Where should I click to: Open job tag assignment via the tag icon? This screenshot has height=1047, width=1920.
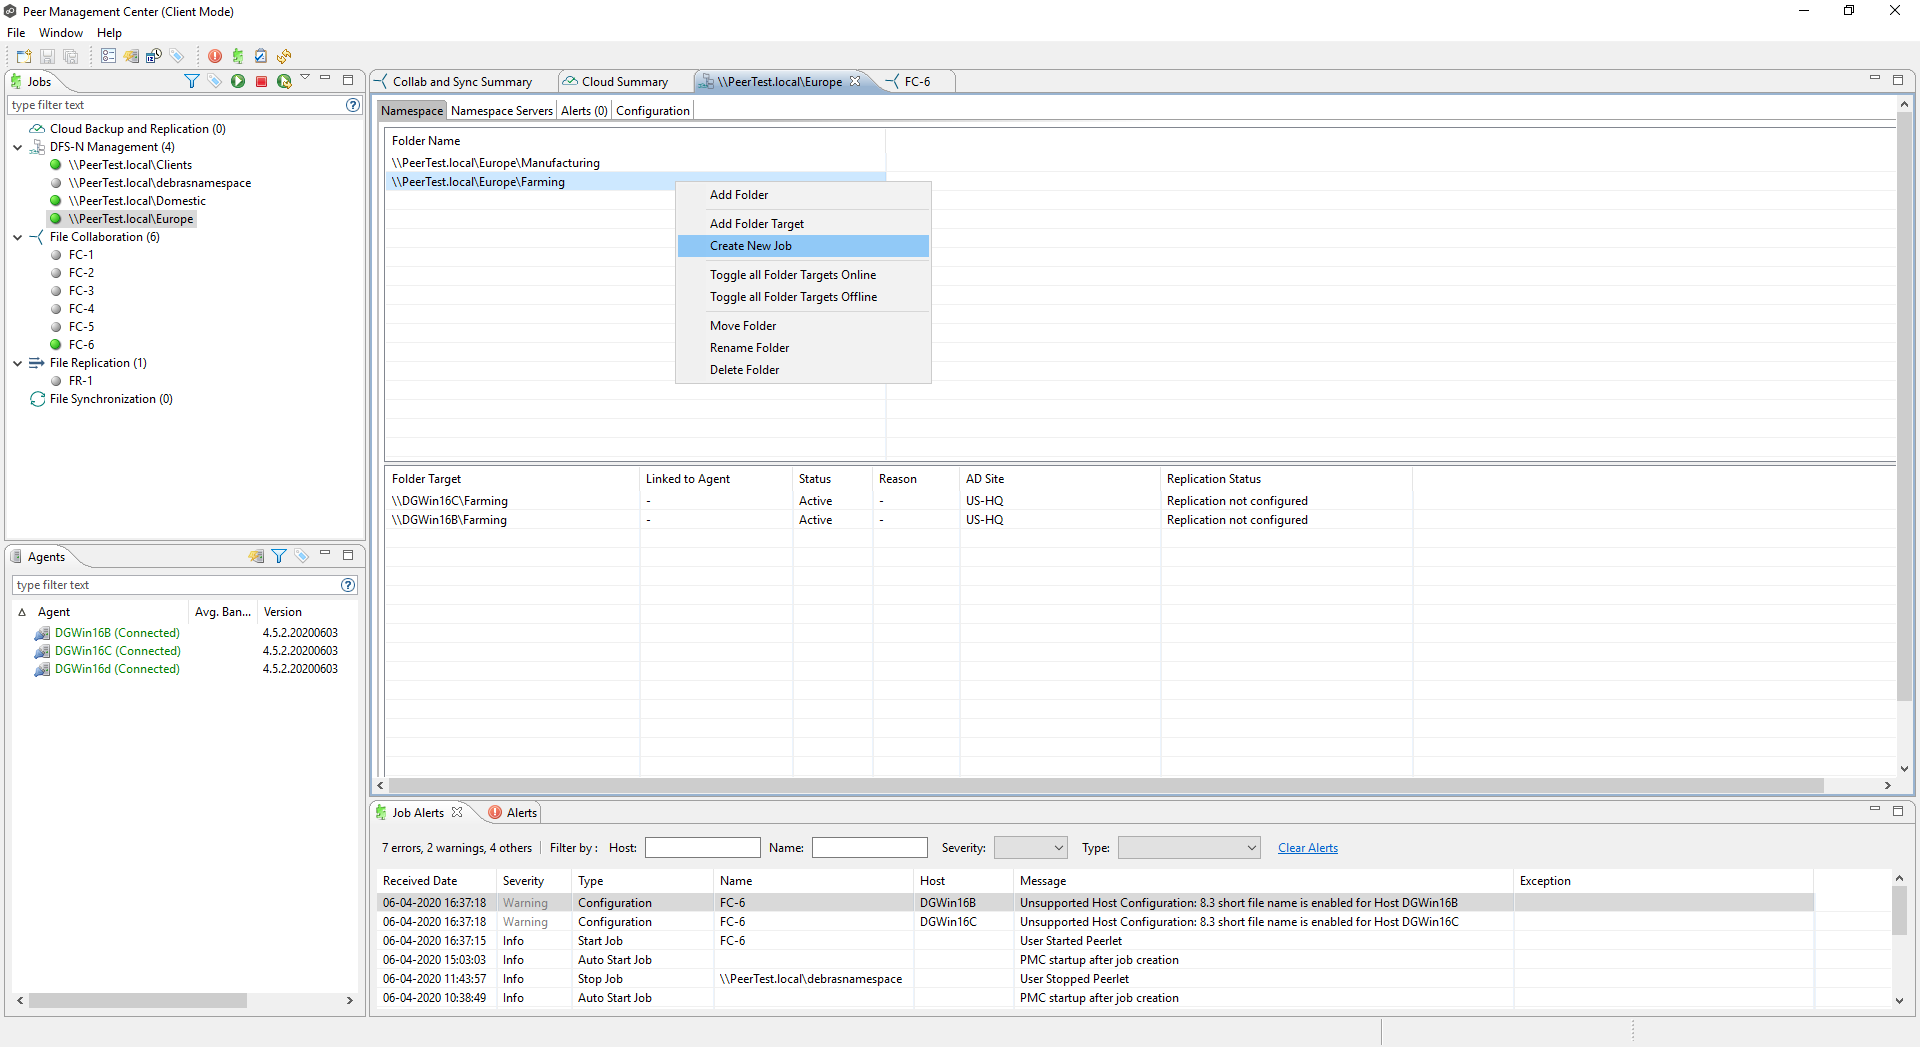[x=214, y=81]
